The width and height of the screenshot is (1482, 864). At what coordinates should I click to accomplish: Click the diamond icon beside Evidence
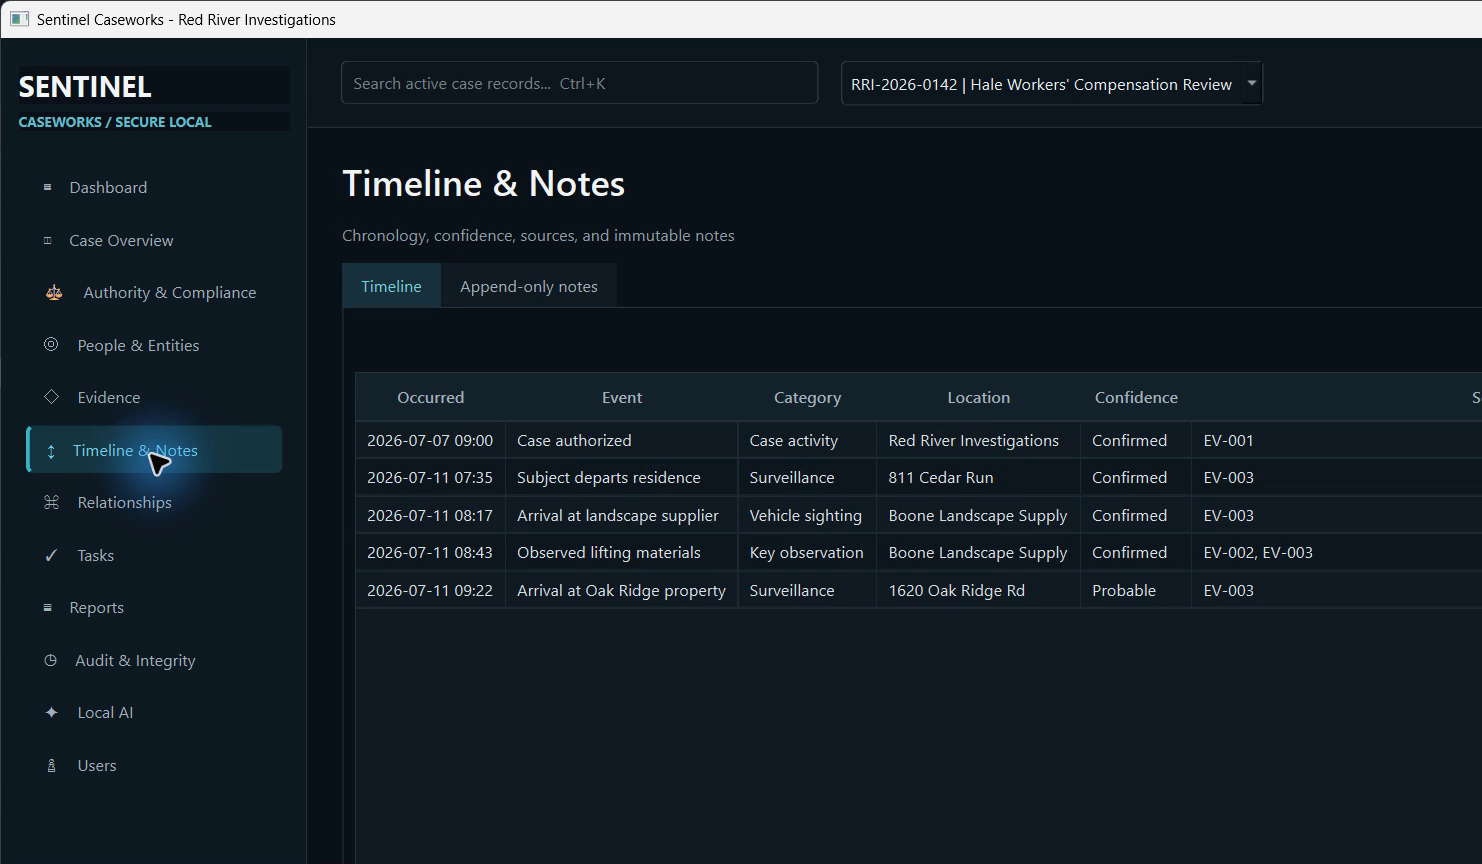click(x=51, y=397)
